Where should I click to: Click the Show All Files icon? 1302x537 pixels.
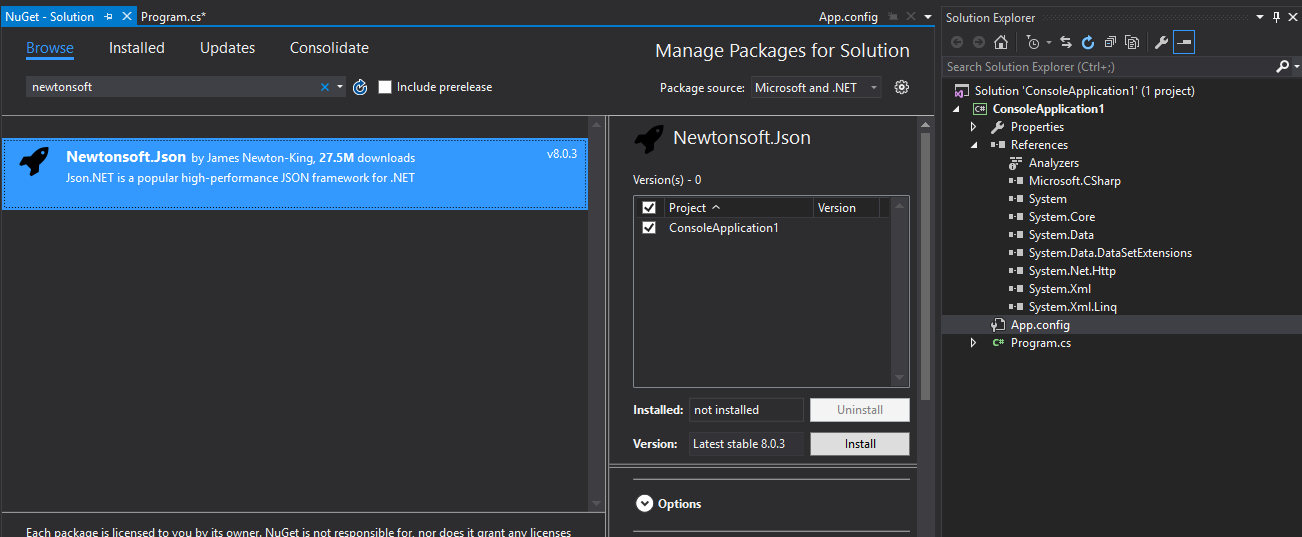[x=1132, y=42]
